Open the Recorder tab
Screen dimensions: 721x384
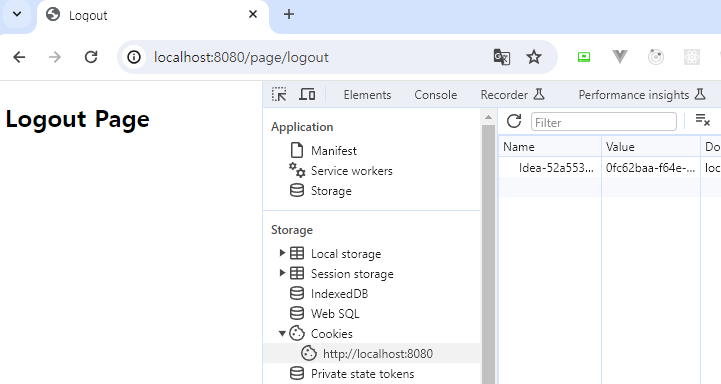coord(512,95)
